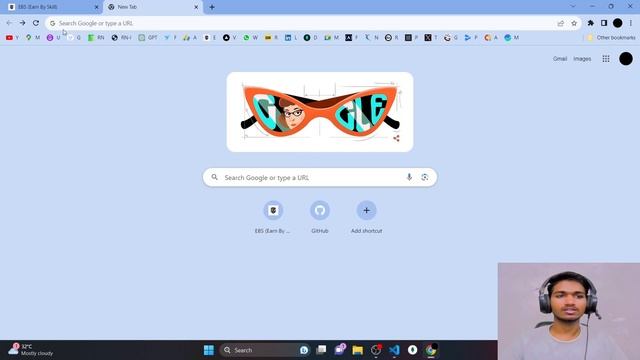Open the Chrome three-dot menu
The image size is (640, 360).
click(631, 23)
